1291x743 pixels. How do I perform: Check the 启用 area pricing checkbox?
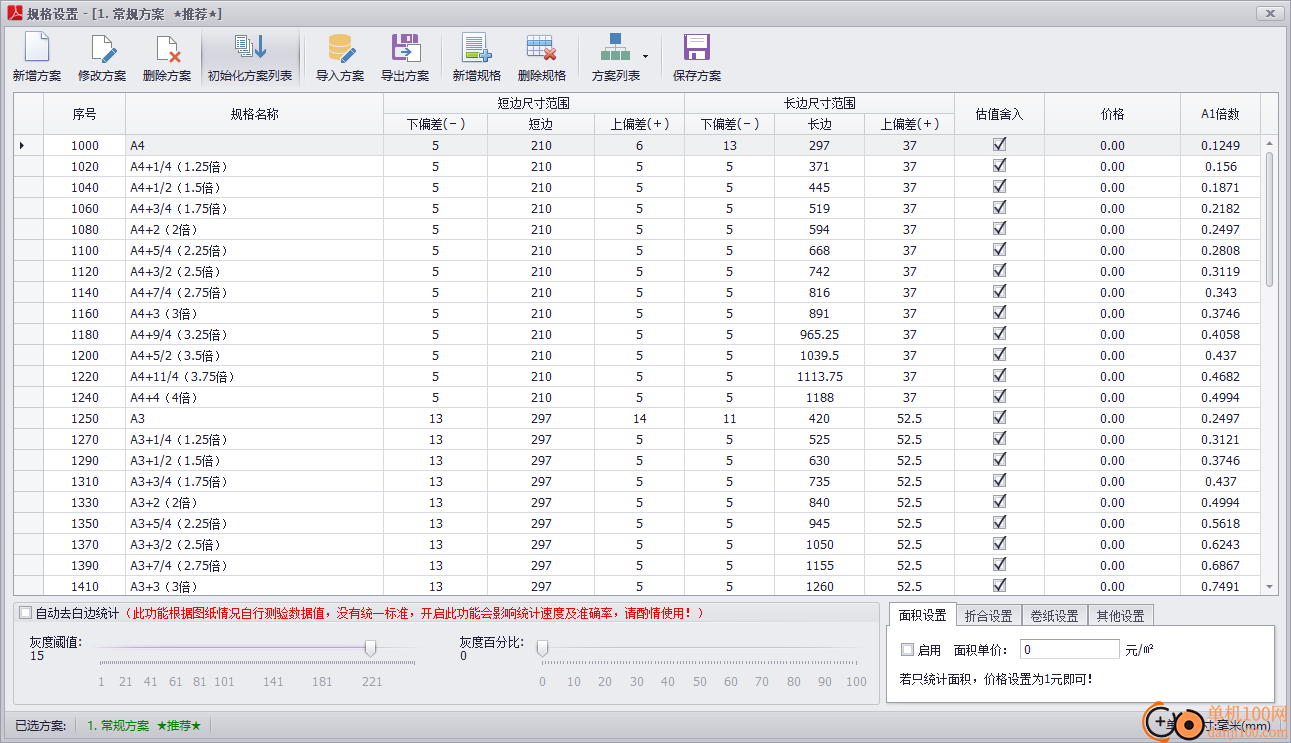coord(908,650)
